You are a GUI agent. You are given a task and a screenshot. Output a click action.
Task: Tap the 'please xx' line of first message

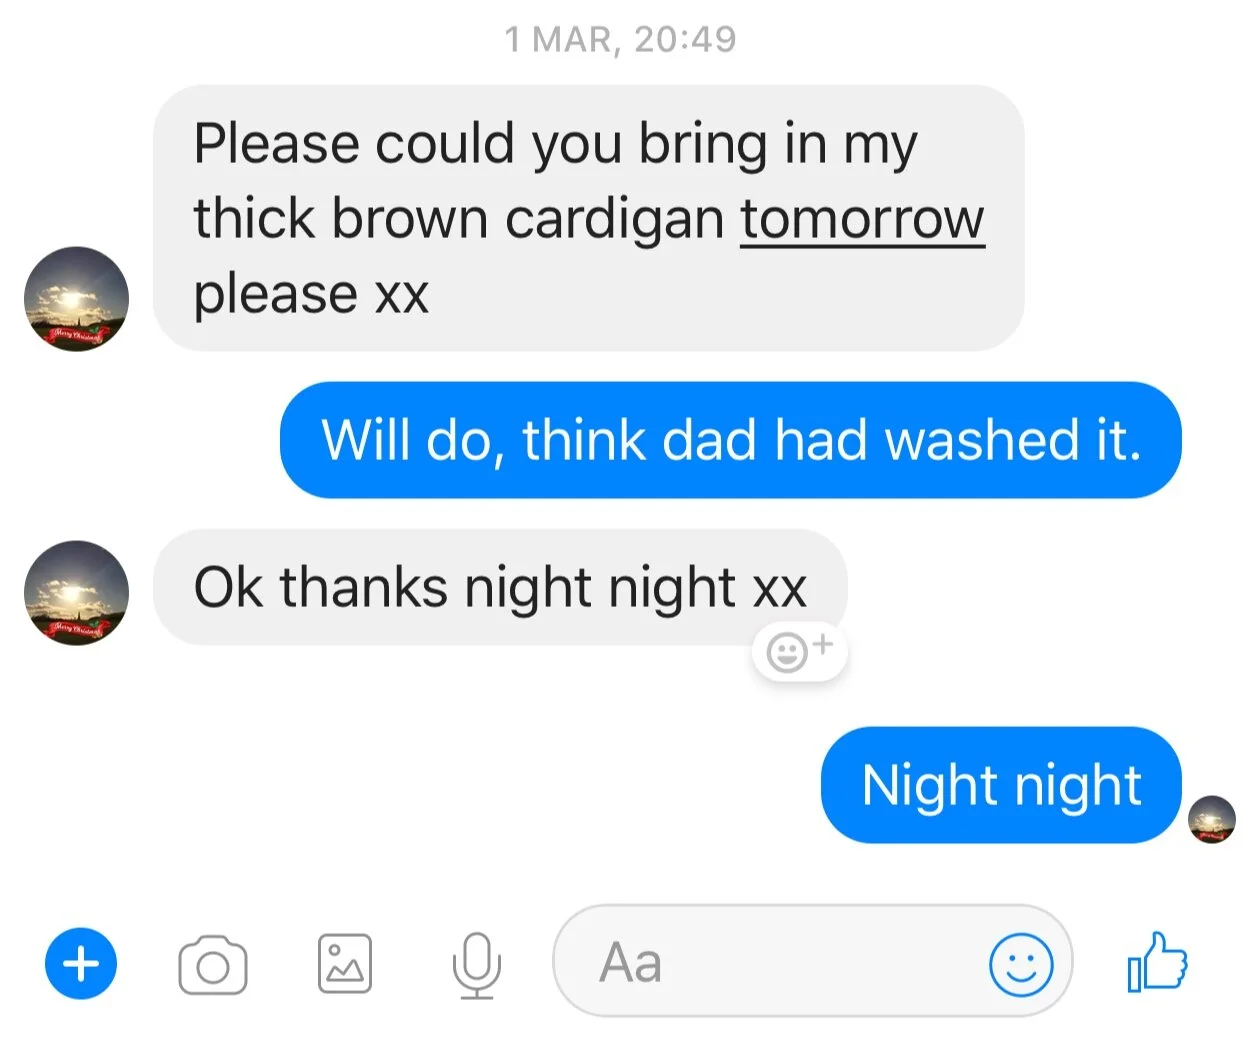point(311,294)
